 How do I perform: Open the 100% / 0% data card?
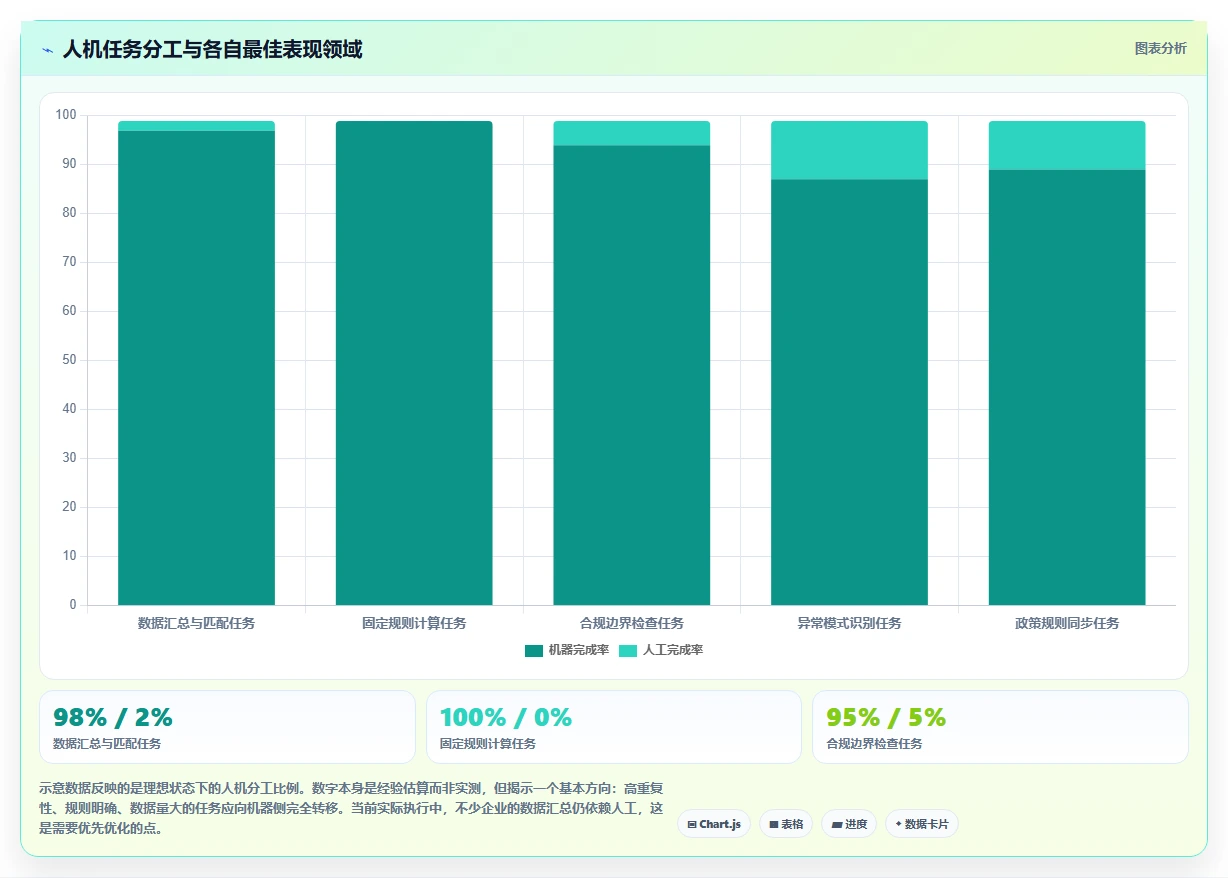(x=614, y=727)
